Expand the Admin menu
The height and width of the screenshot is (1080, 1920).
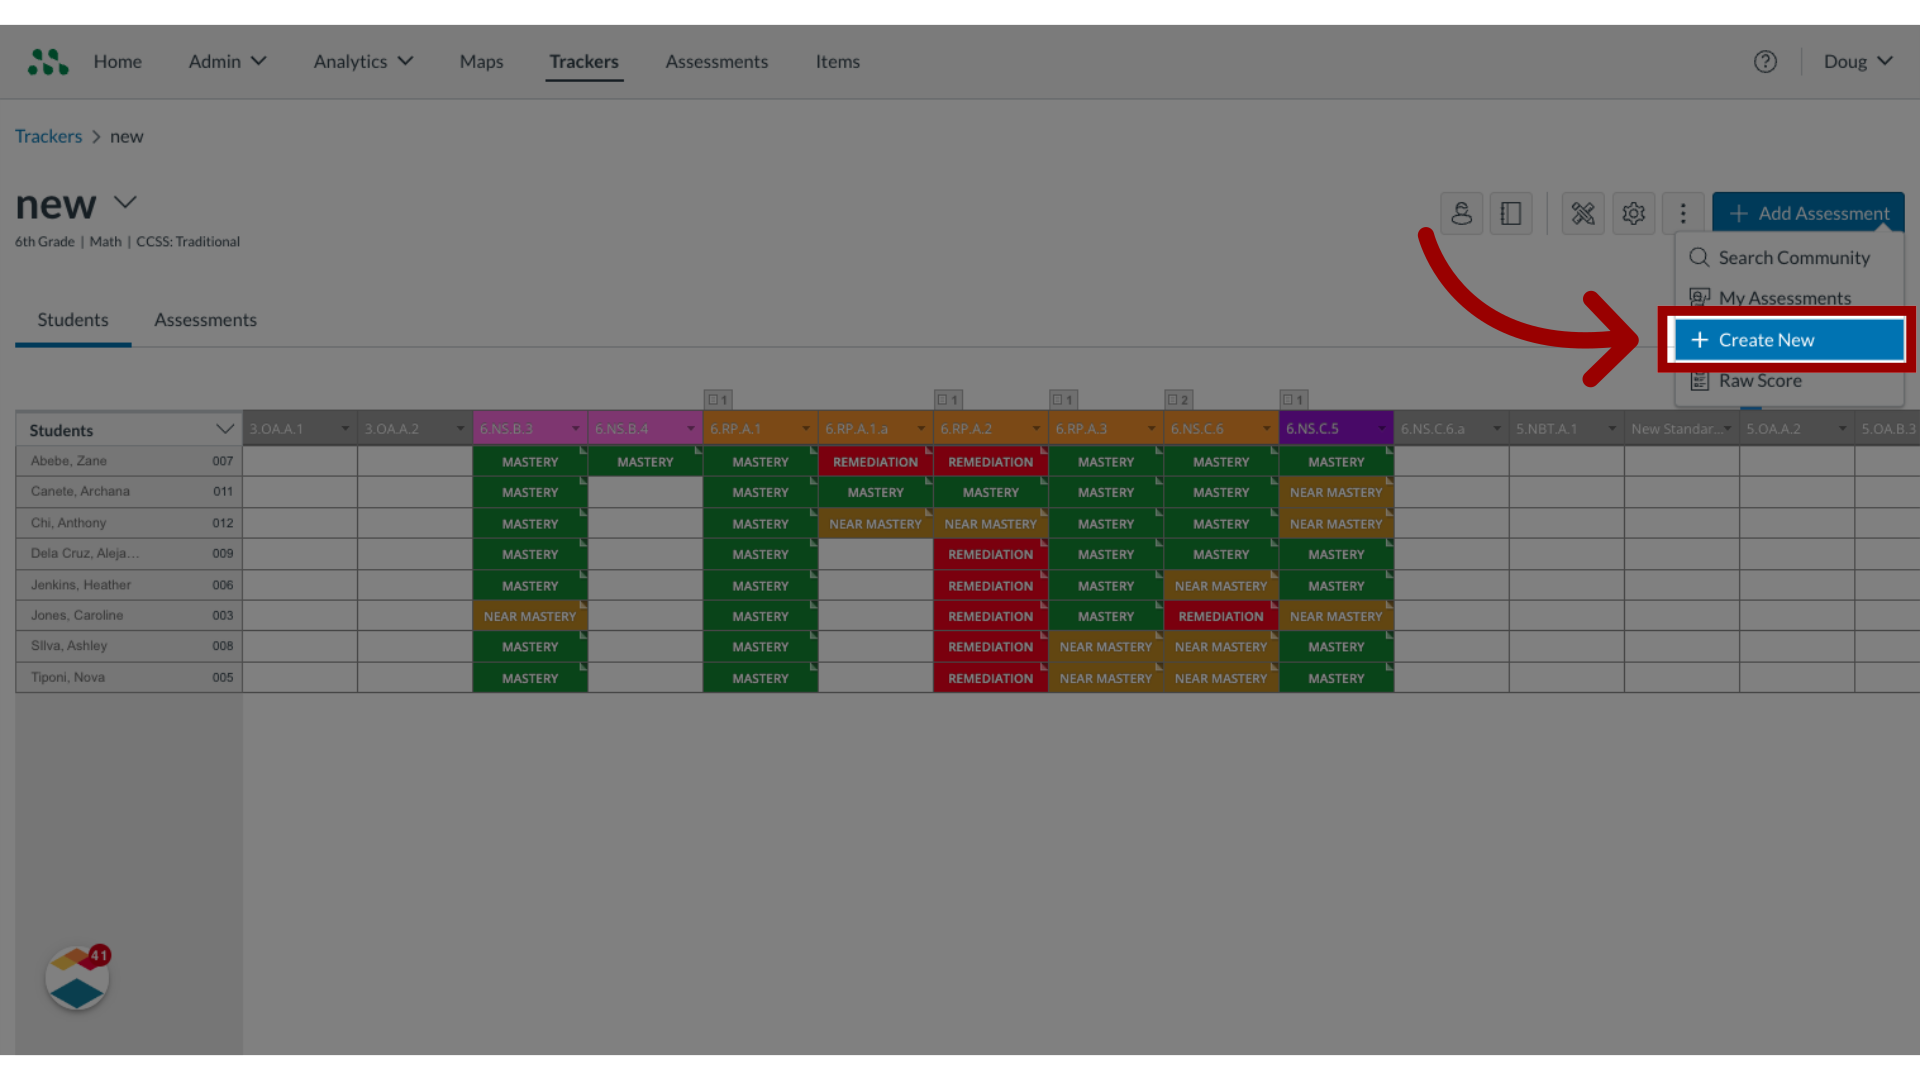(x=227, y=62)
